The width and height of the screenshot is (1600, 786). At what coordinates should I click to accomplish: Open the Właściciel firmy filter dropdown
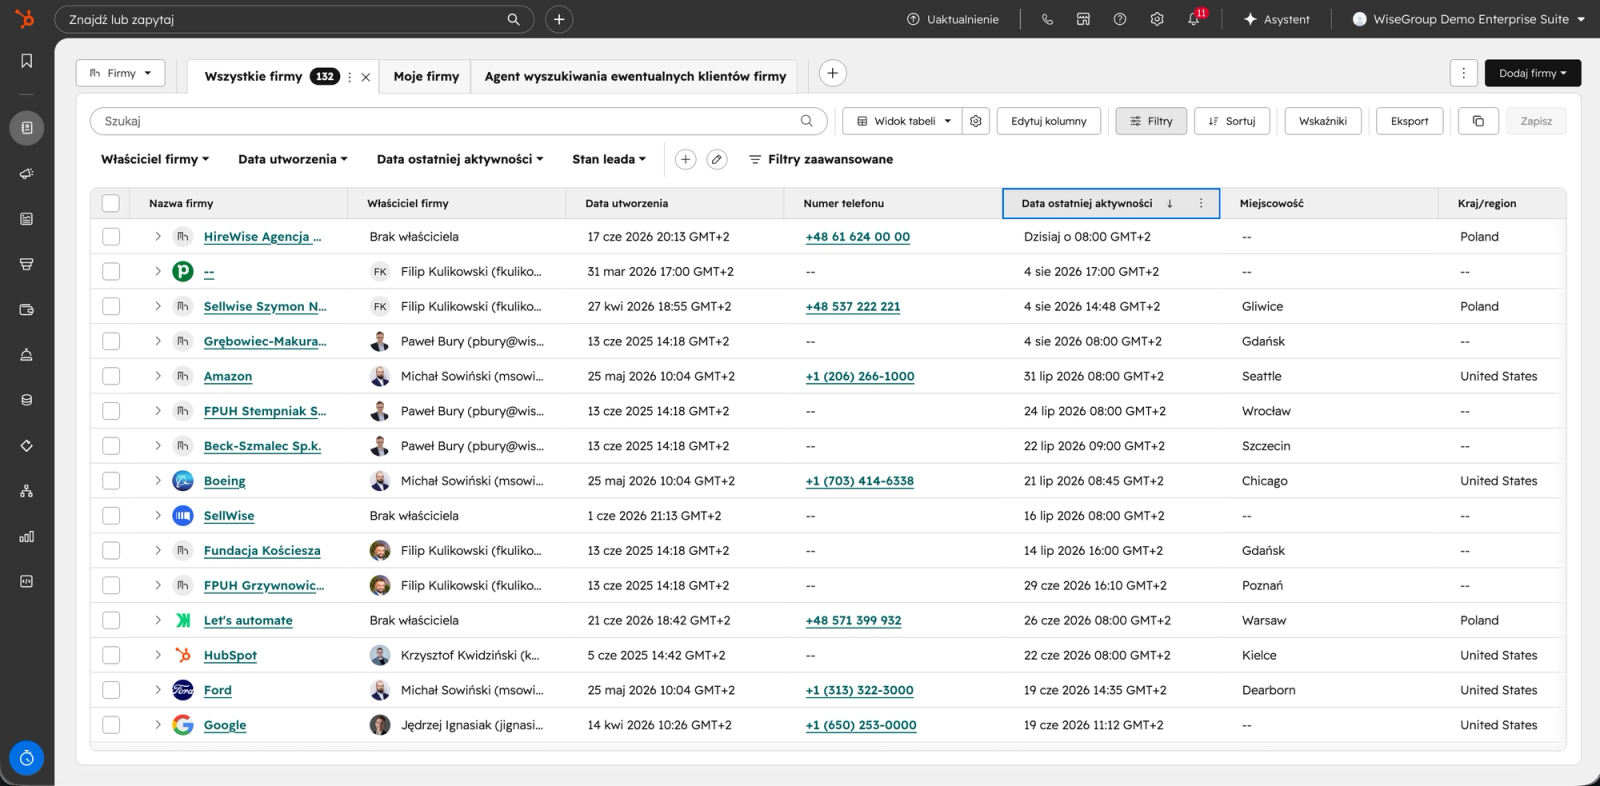155,159
